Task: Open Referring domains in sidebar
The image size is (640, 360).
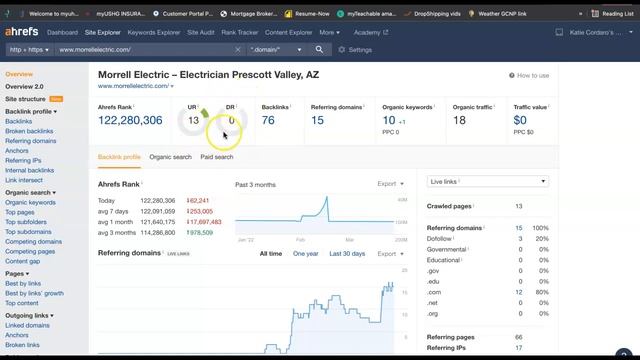Action: point(31,141)
